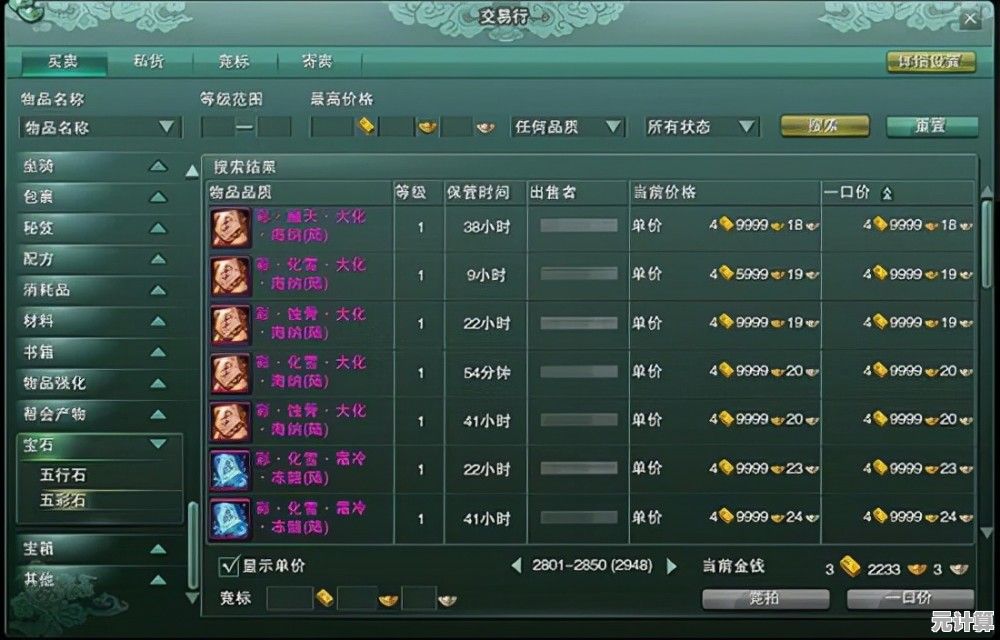Click the gold amount field under 最高价格
1000x640 pixels.
tap(332, 127)
